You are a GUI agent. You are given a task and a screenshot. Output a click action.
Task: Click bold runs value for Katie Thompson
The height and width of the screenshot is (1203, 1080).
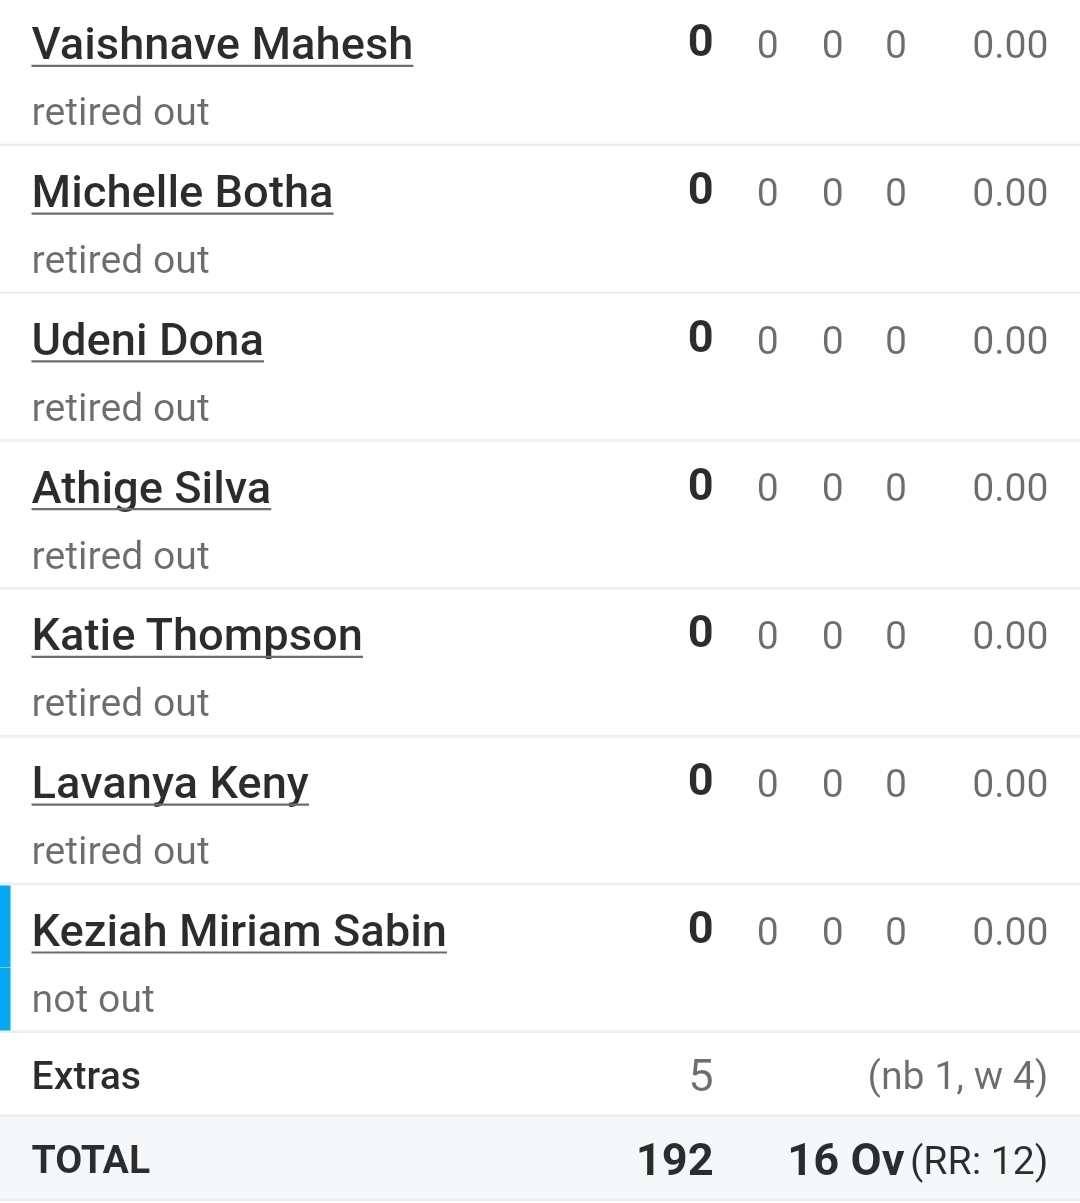click(x=700, y=632)
